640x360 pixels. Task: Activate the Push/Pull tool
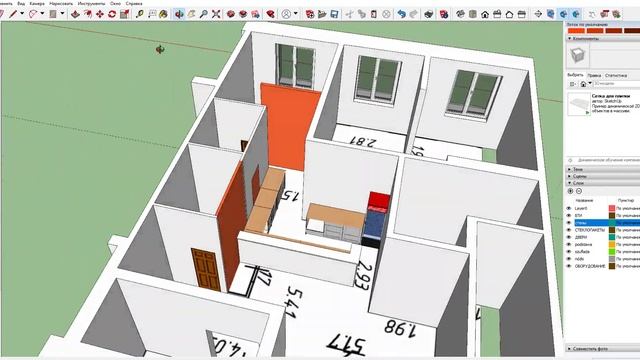75,14
